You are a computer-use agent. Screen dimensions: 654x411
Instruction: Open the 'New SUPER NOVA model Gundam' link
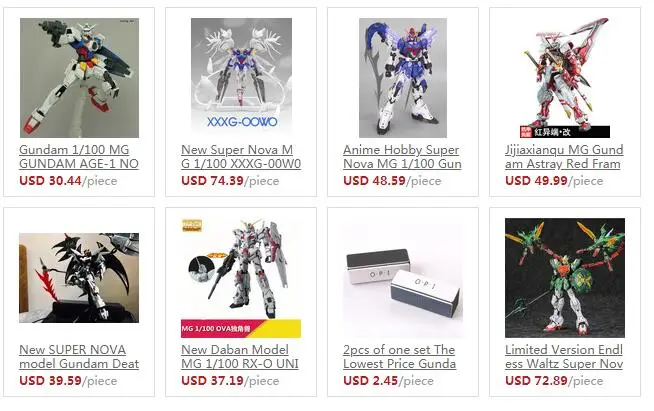point(79,356)
